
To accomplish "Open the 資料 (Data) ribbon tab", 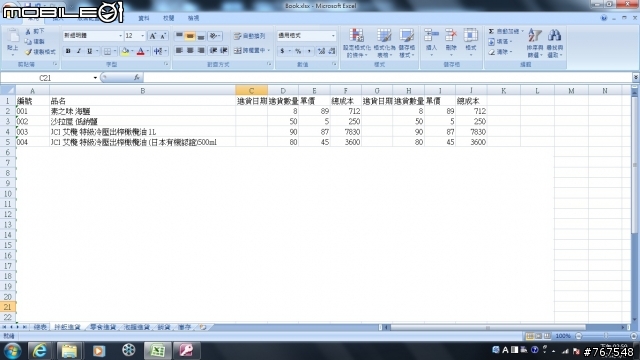I will coord(144,18).
